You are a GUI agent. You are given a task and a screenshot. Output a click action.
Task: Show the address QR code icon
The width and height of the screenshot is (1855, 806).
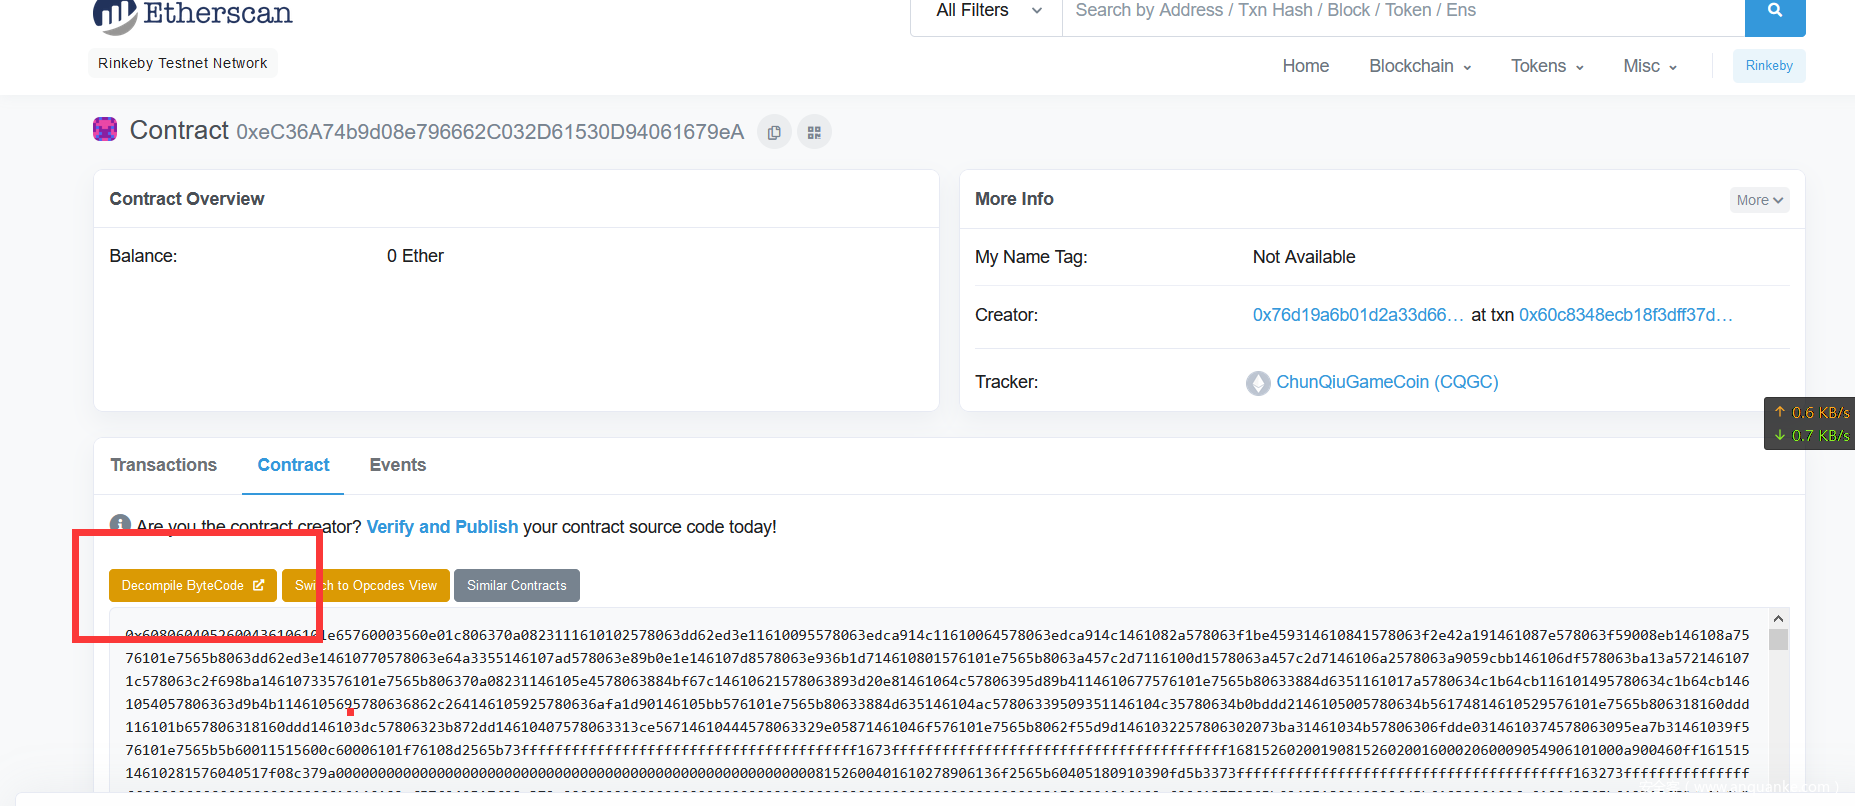click(x=814, y=132)
